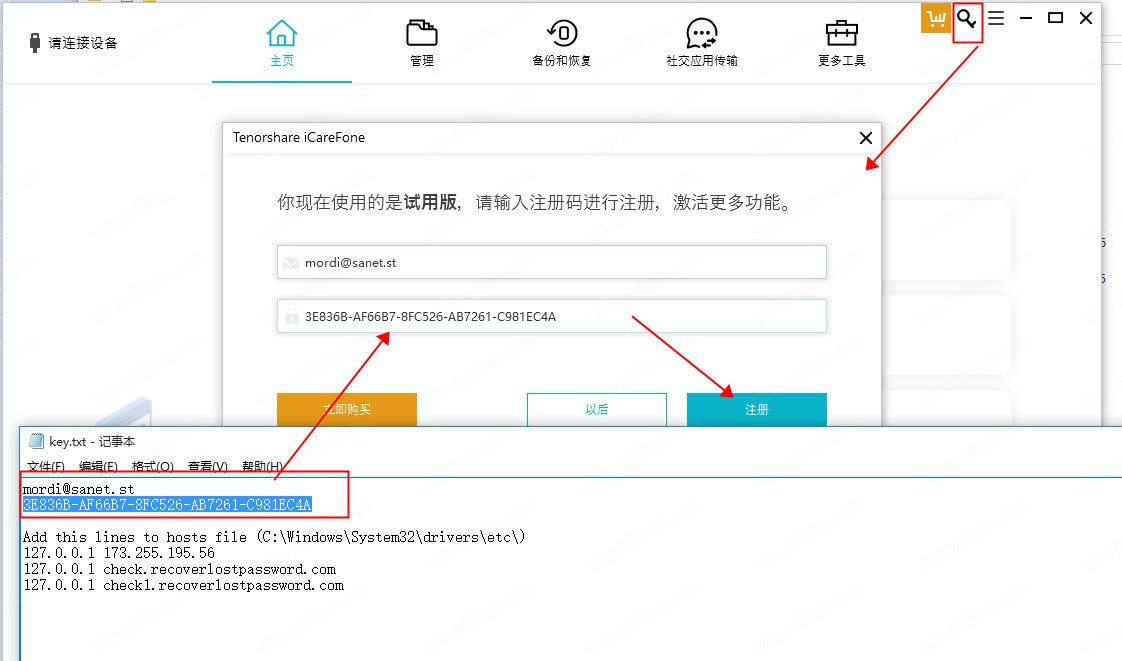The image size is (1122, 661).
Task: Open Backup and Restore (备份和恢复) tab
Action: 562,43
